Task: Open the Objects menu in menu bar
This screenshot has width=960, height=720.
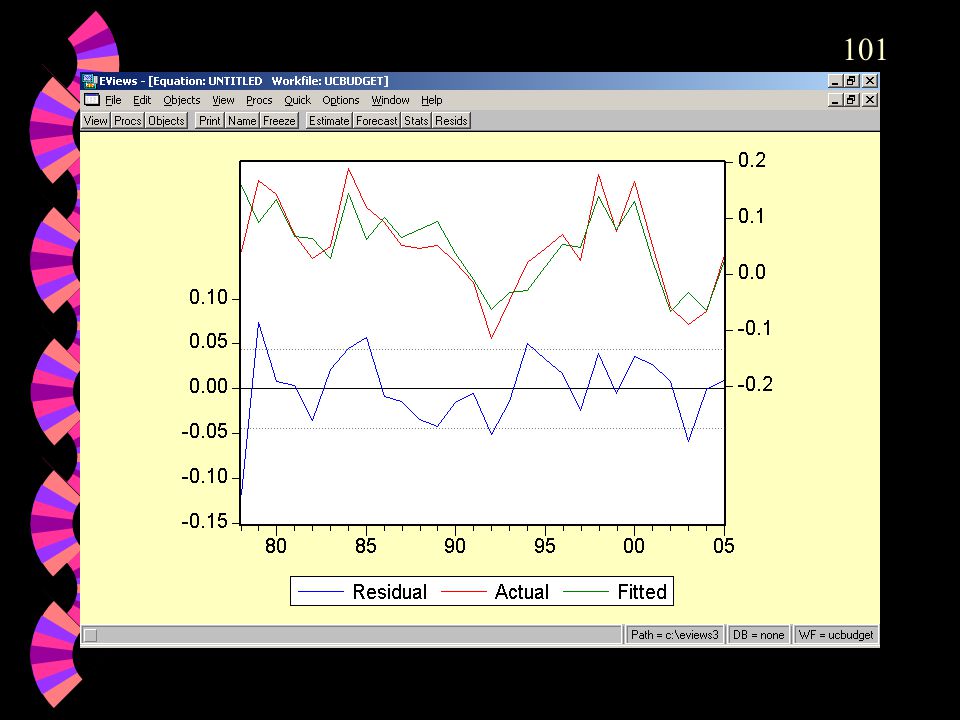Action: pos(181,100)
